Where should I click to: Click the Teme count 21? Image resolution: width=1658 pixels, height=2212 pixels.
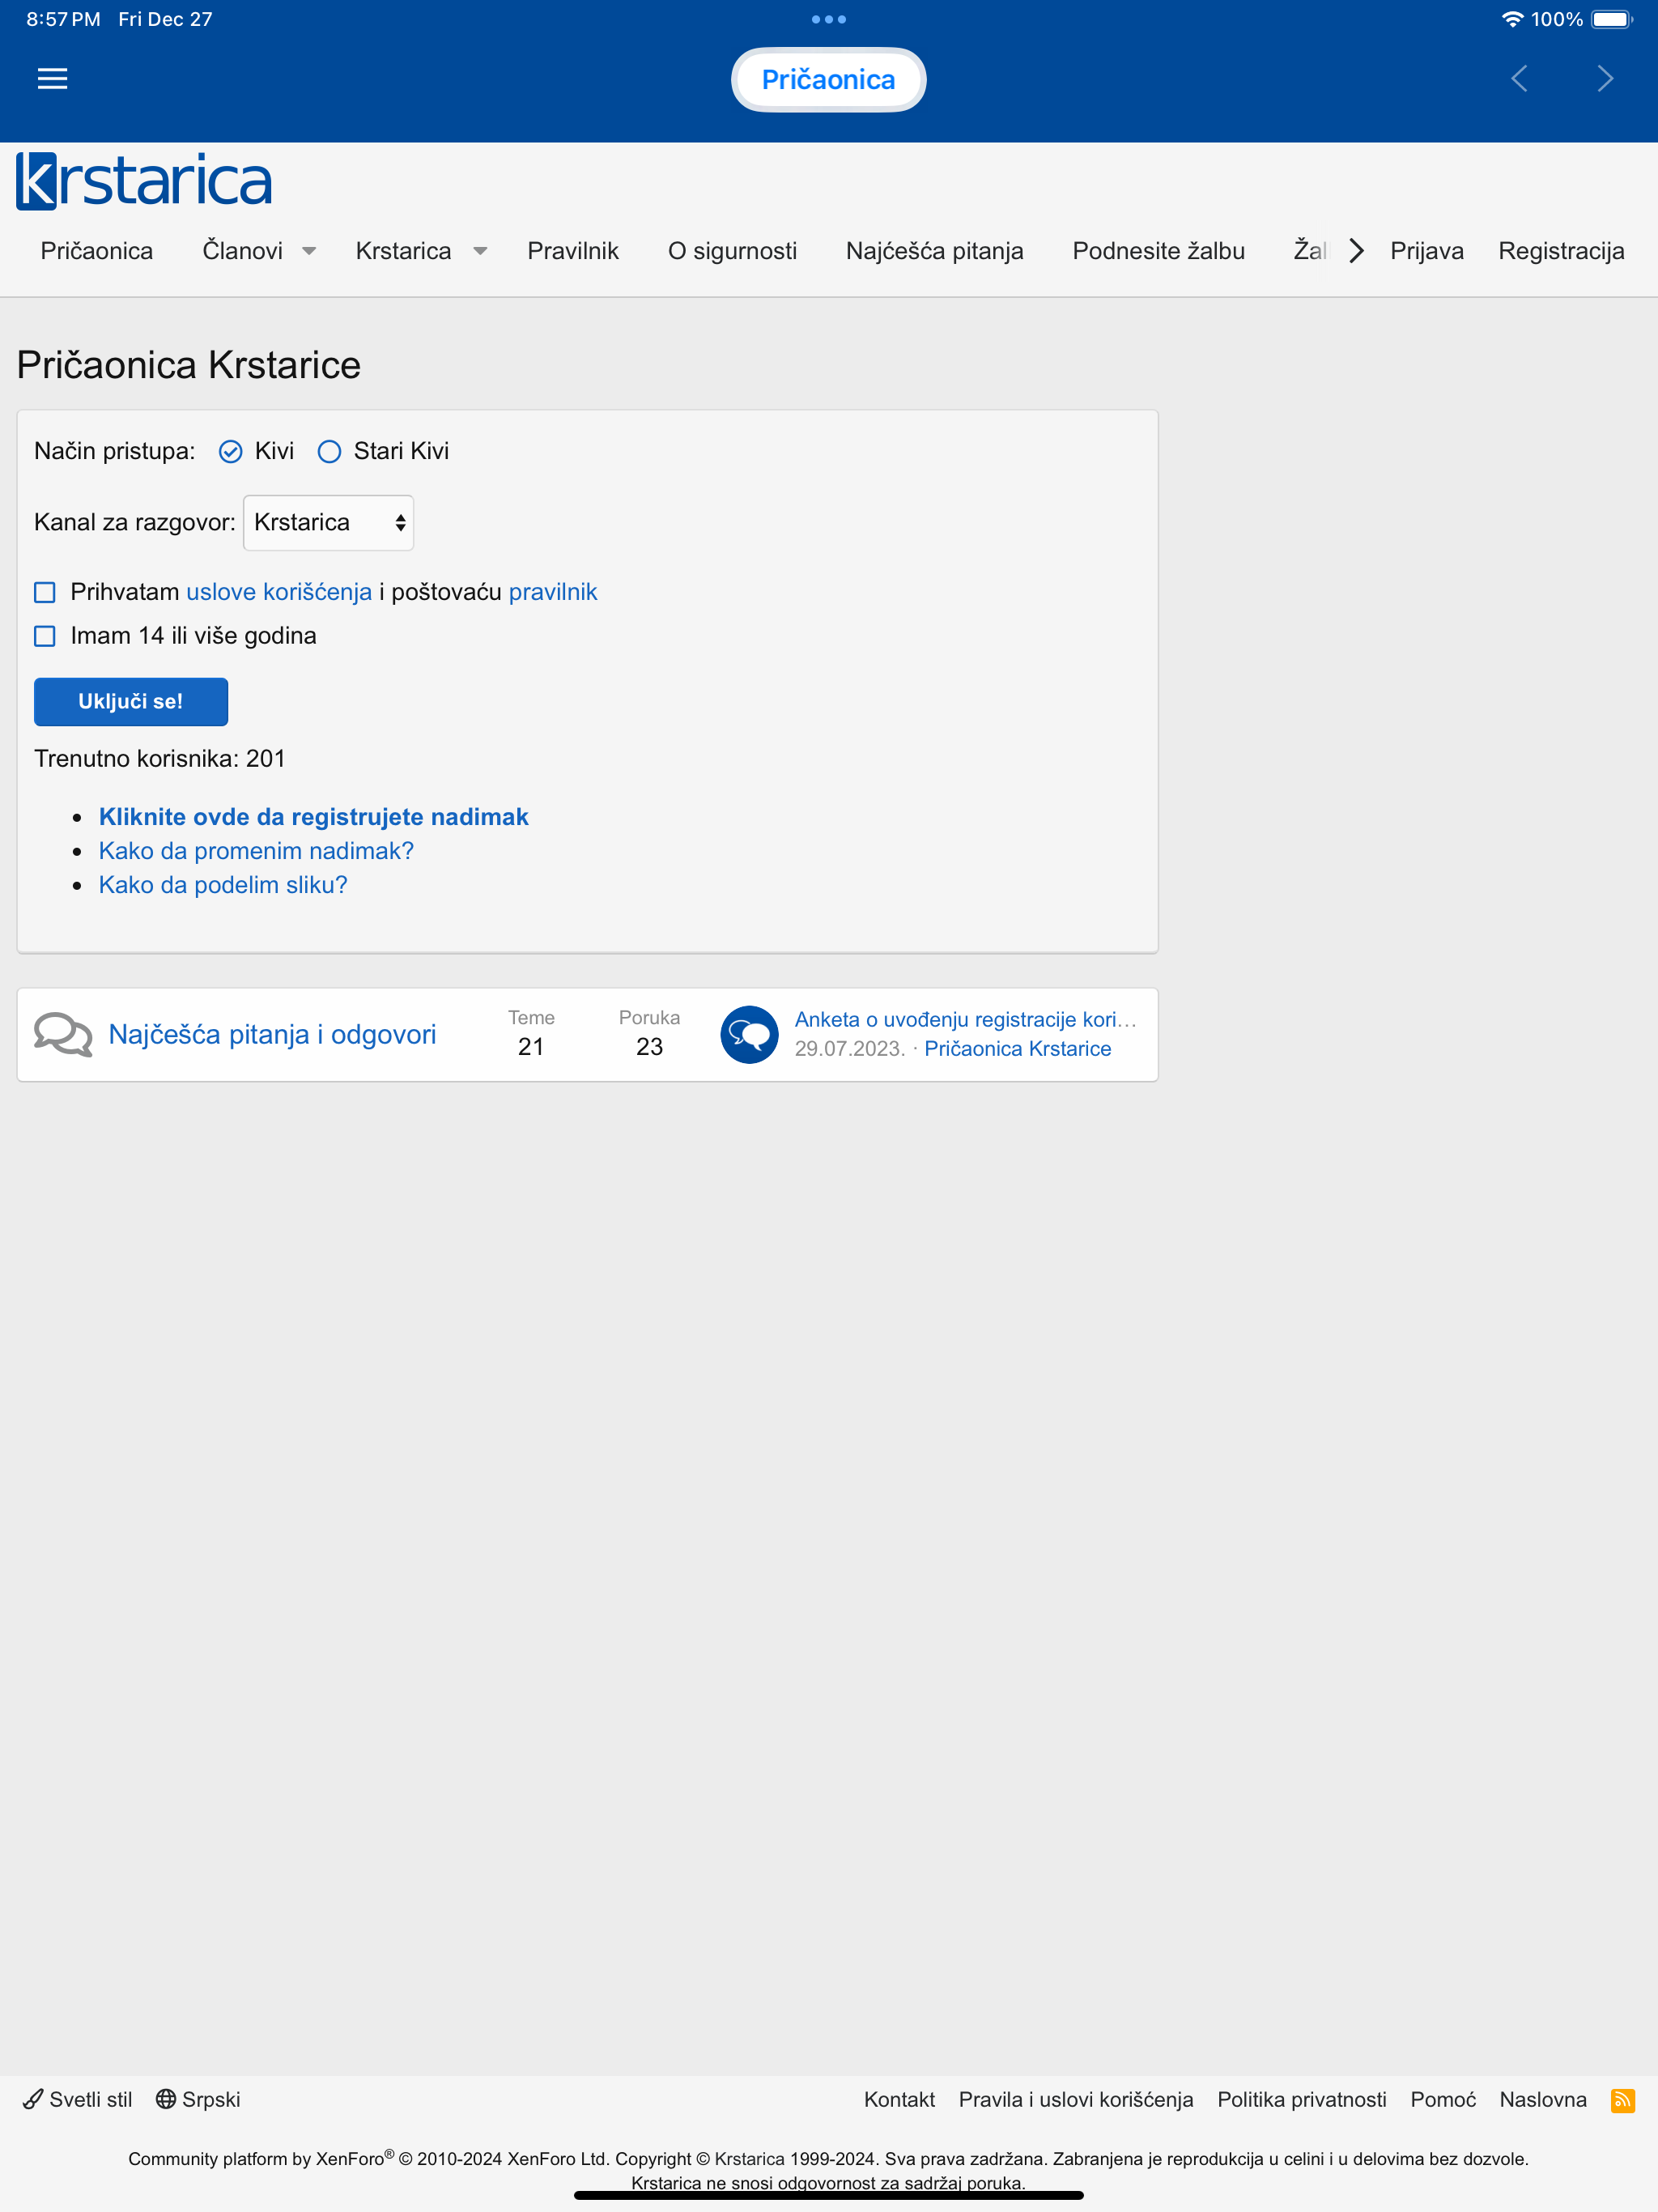[x=531, y=1047]
